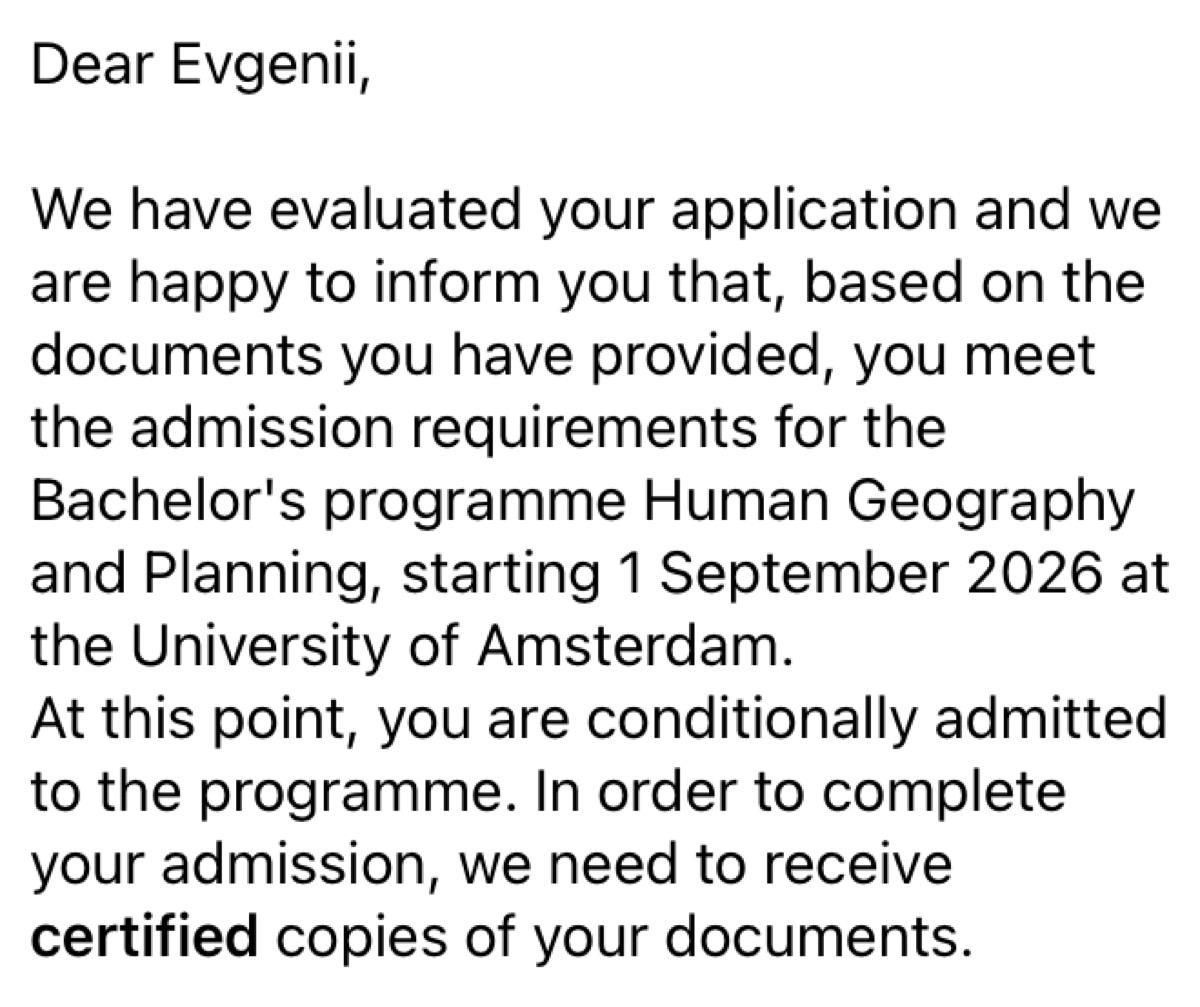This screenshot has width=1200, height=1007.
Task: Click the phrase "we need to receive"
Action: (x=704, y=864)
